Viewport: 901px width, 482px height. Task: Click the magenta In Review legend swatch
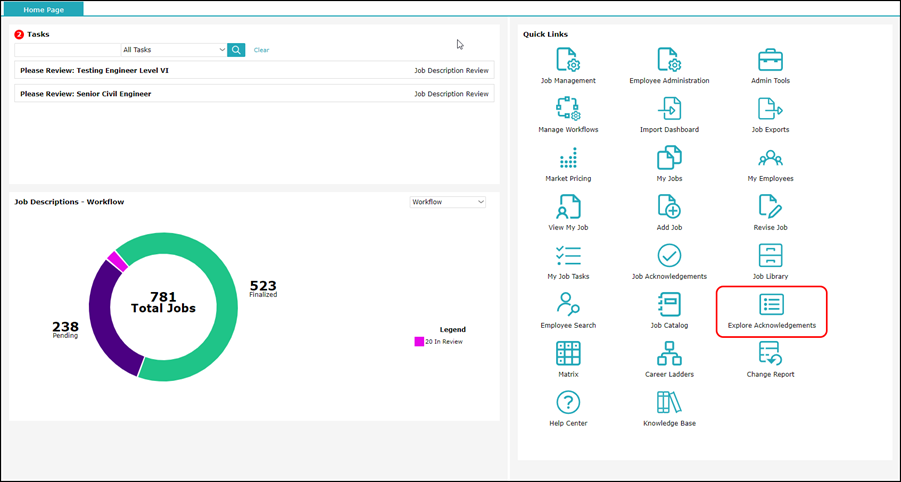419,342
